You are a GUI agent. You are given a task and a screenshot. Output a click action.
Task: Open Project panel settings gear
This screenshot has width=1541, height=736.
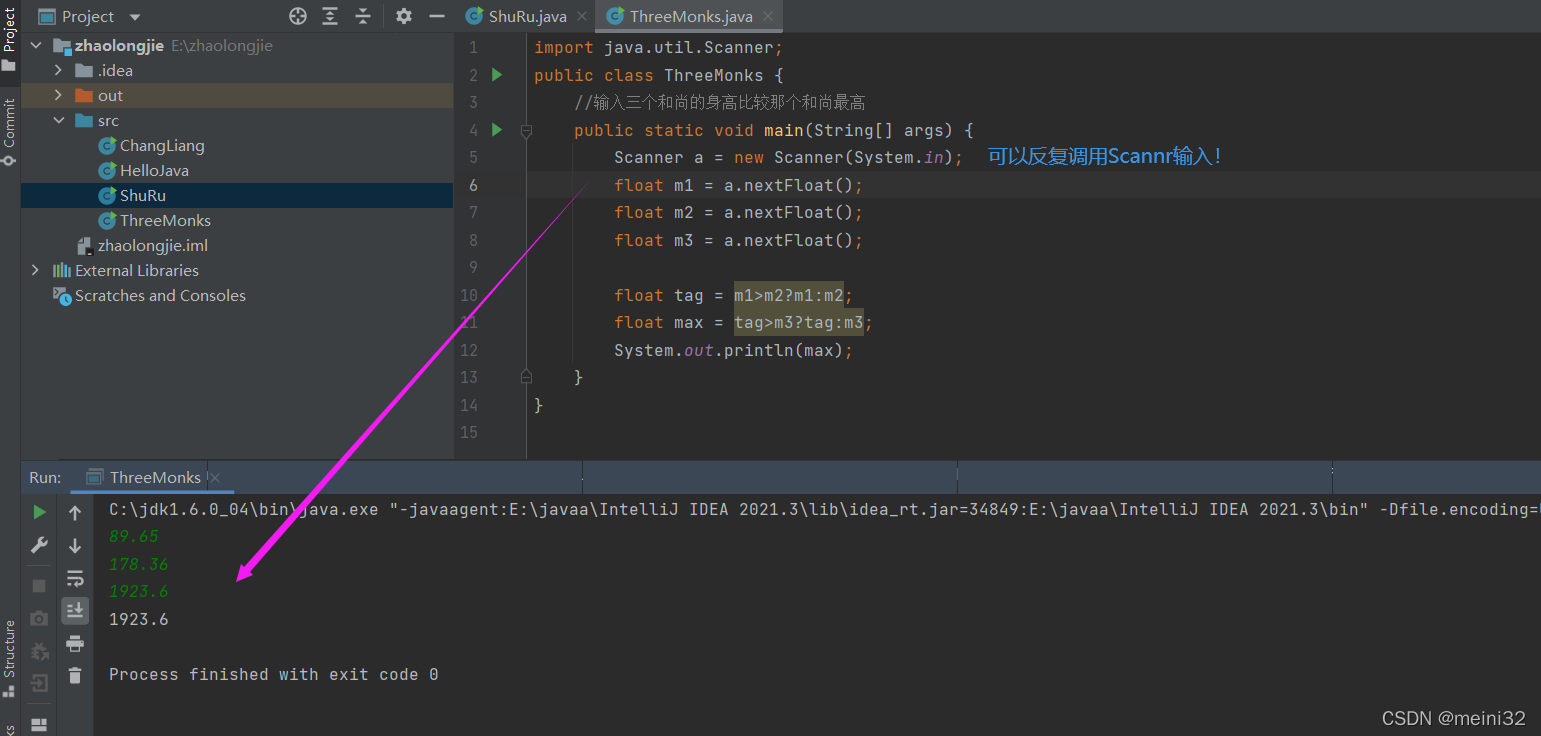(x=404, y=16)
